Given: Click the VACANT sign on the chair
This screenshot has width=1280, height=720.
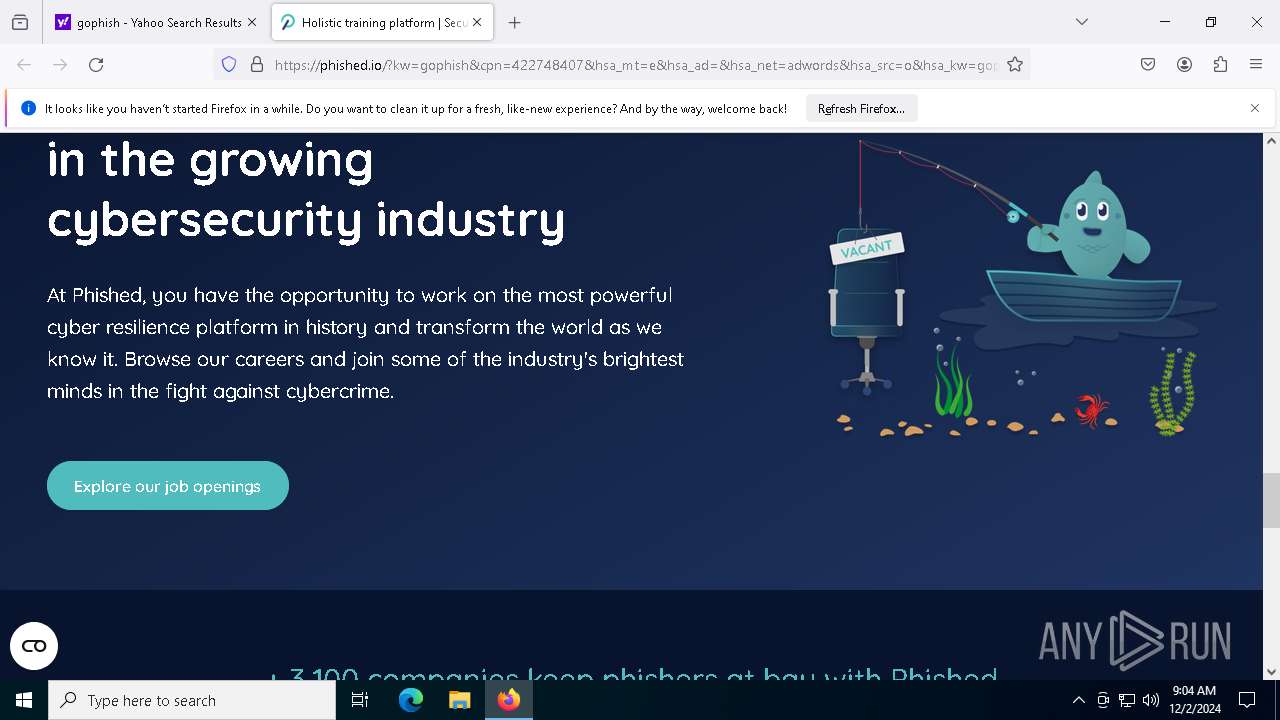Looking at the screenshot, I should coord(866,249).
